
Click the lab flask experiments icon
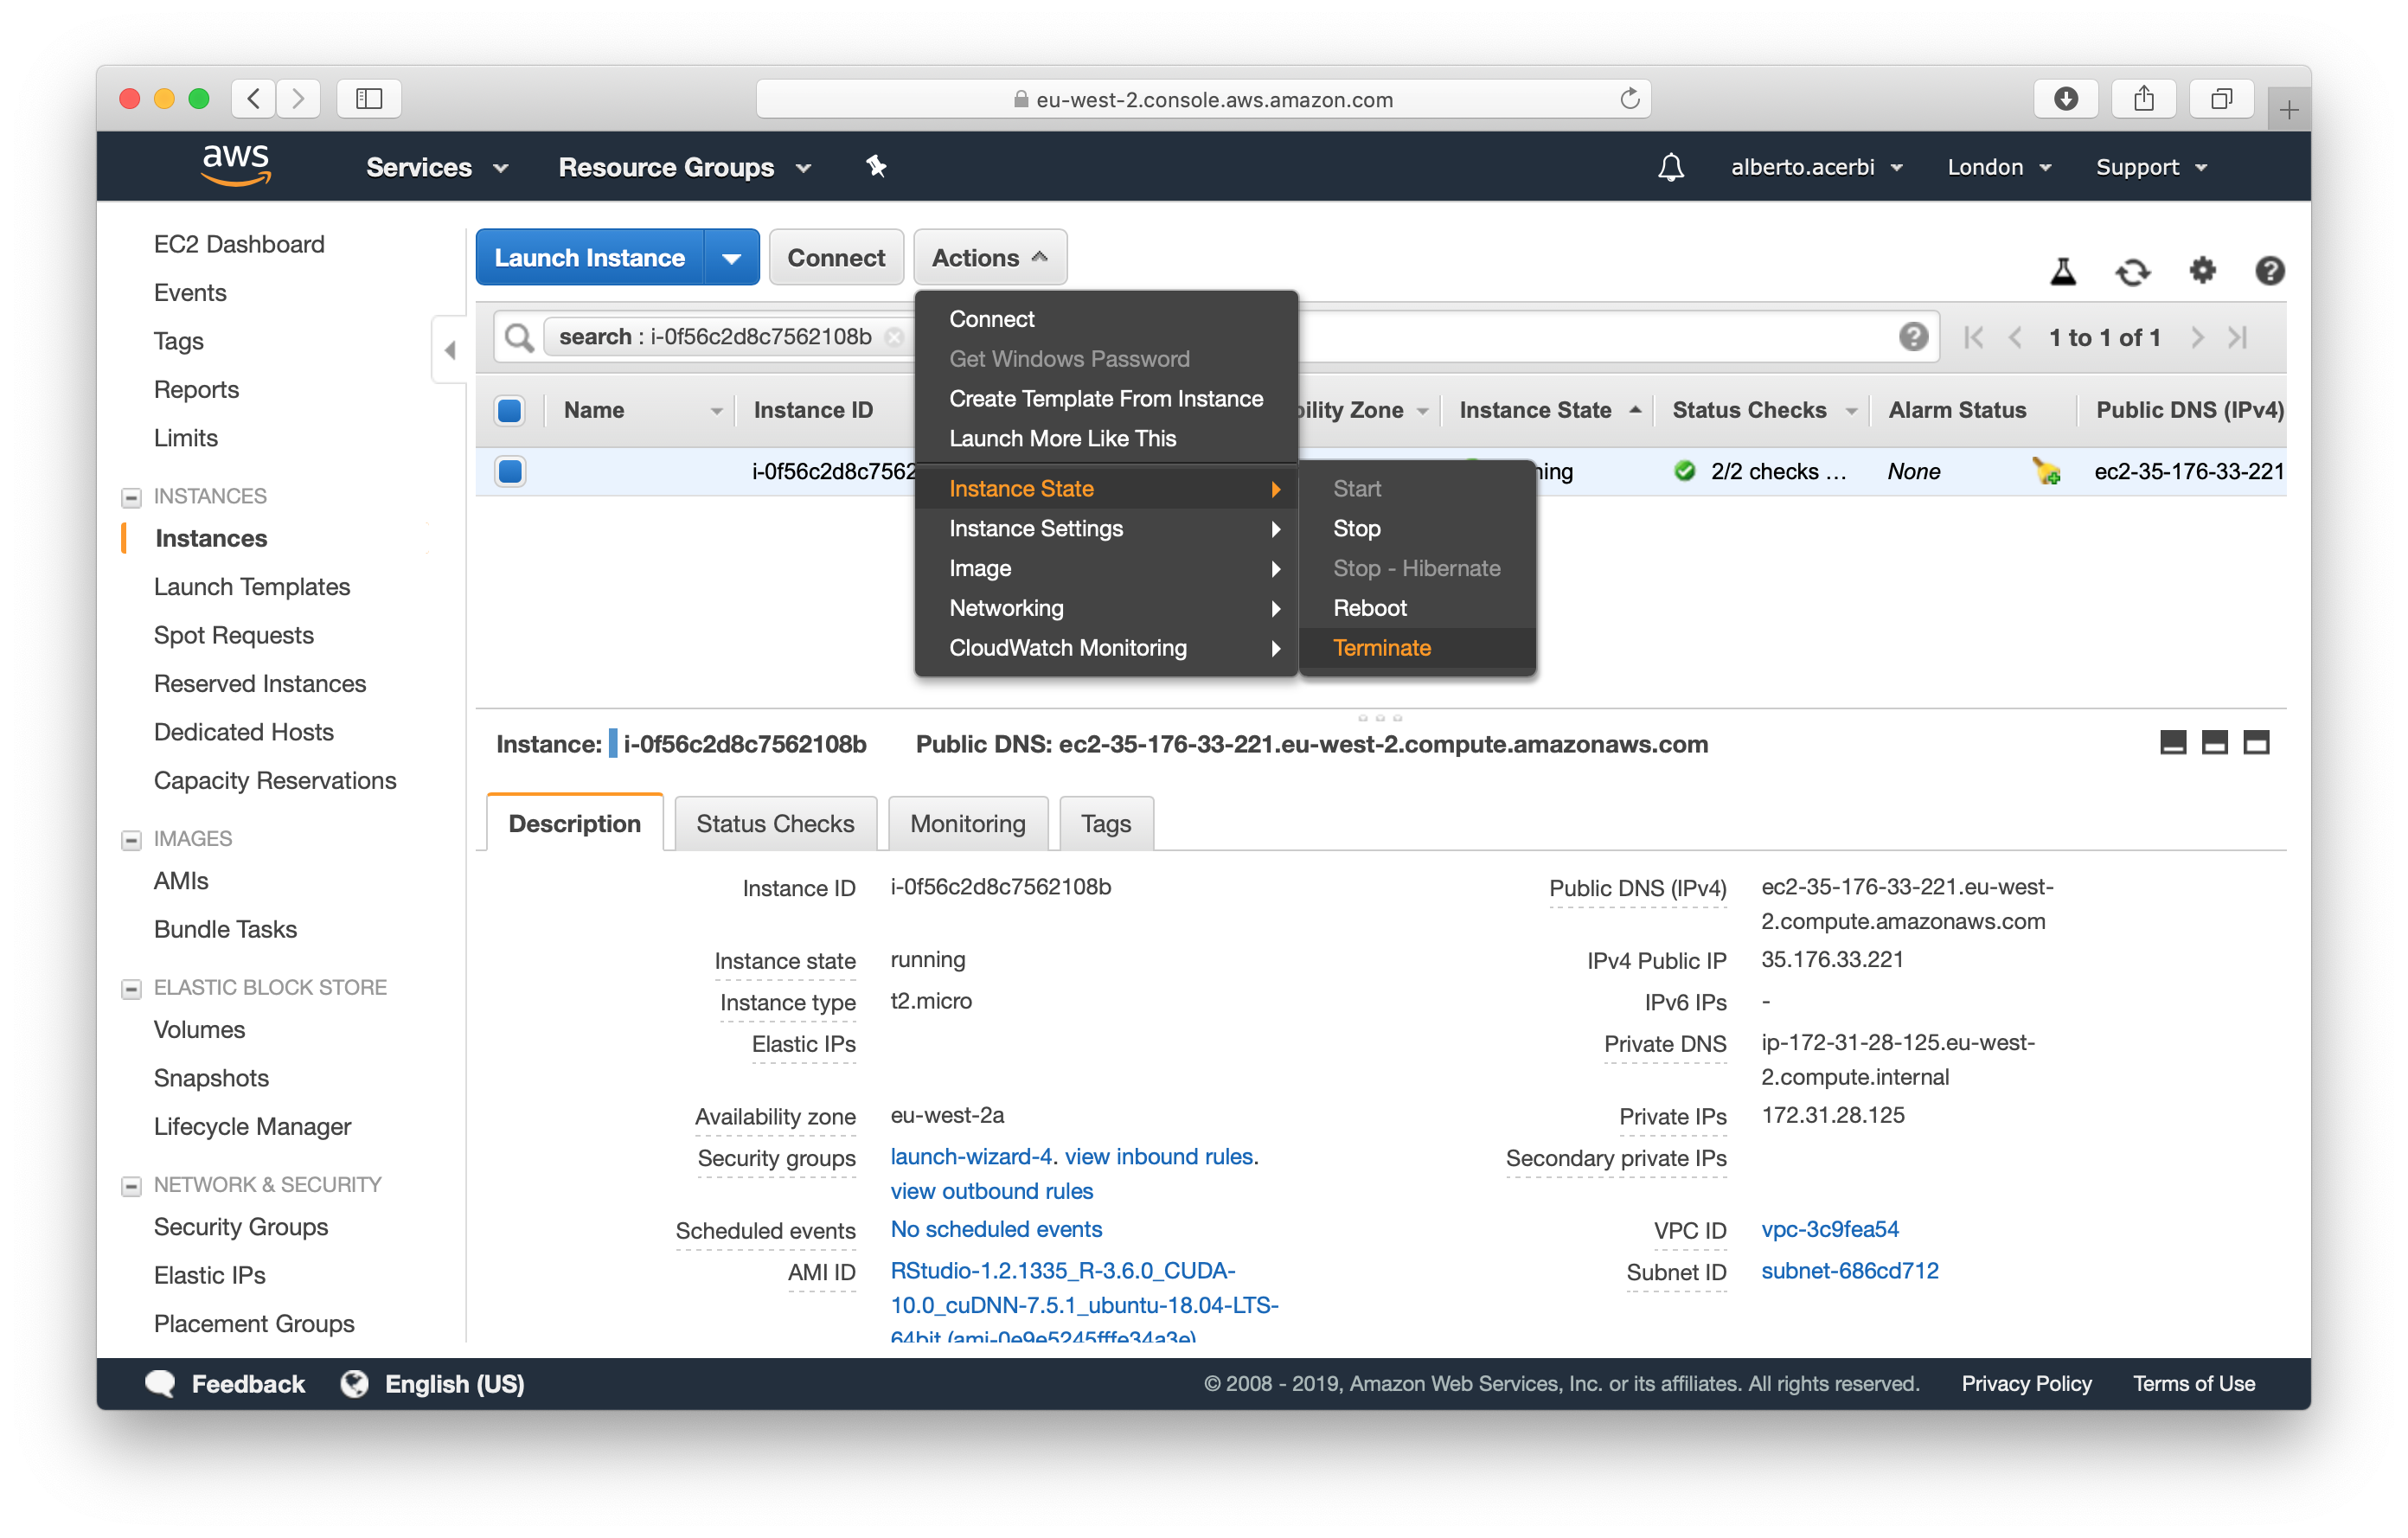(2063, 271)
